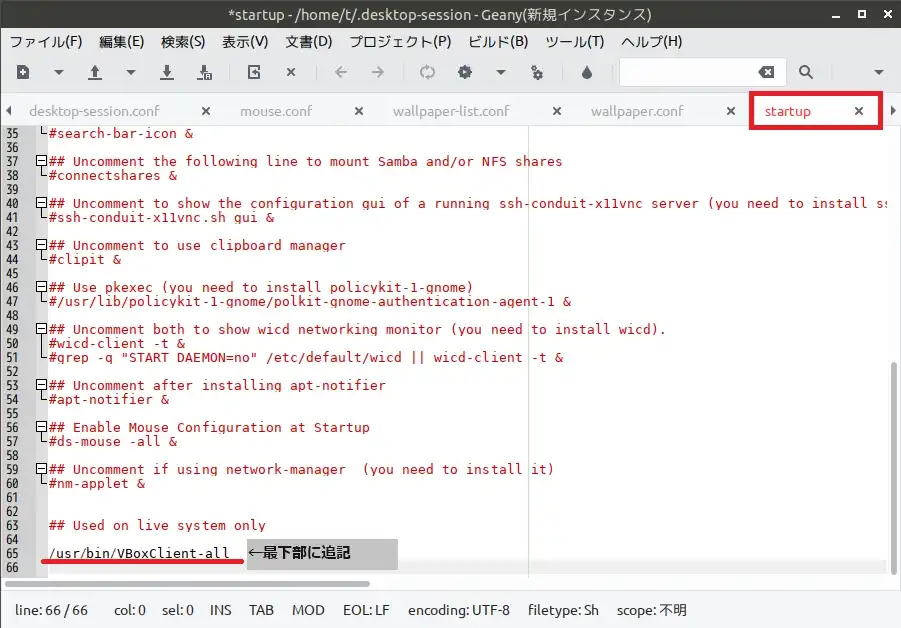
Task: Expand toolbar overflow arrow at far right
Action: pyautogui.click(x=879, y=72)
